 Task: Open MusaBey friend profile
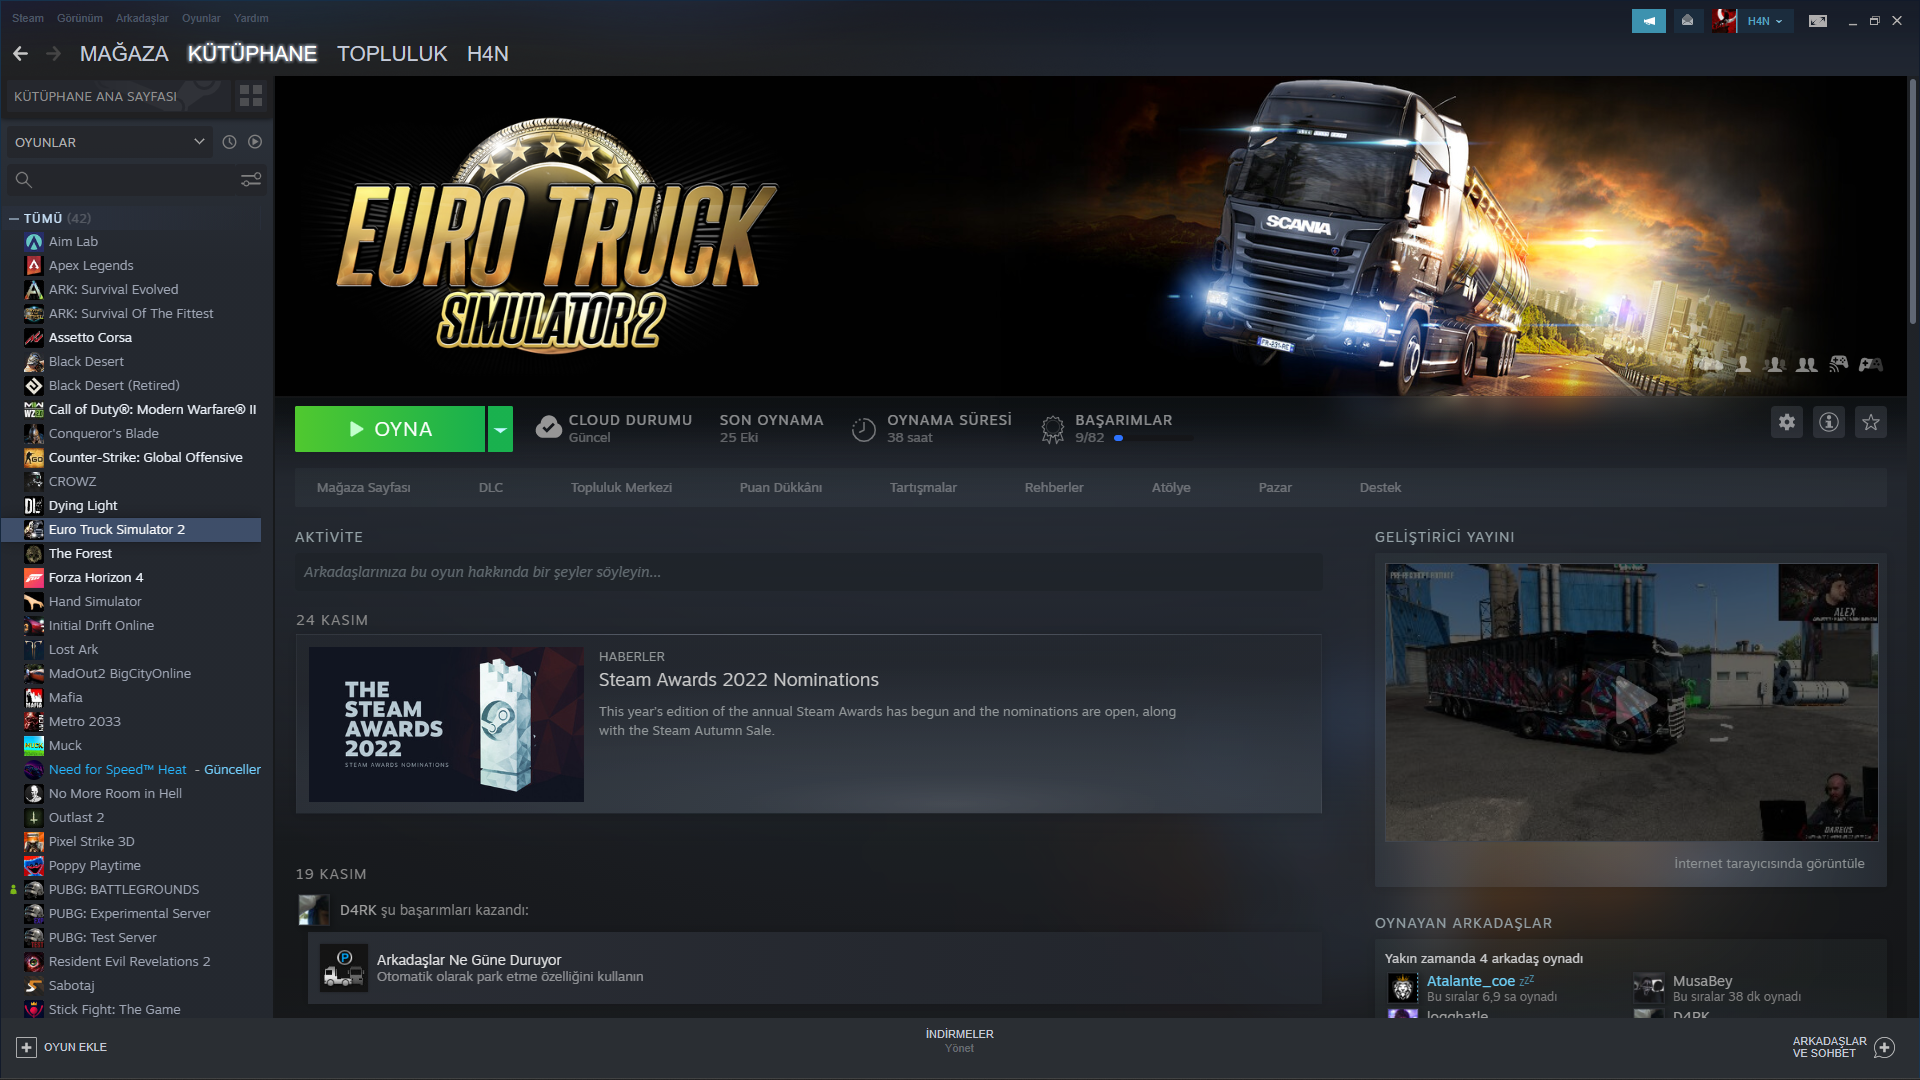coord(1702,981)
